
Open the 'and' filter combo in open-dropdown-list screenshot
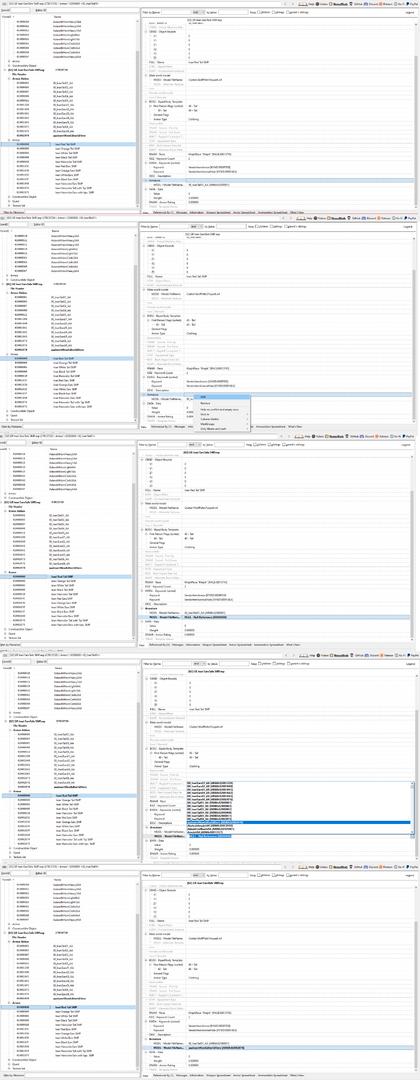pos(199,663)
